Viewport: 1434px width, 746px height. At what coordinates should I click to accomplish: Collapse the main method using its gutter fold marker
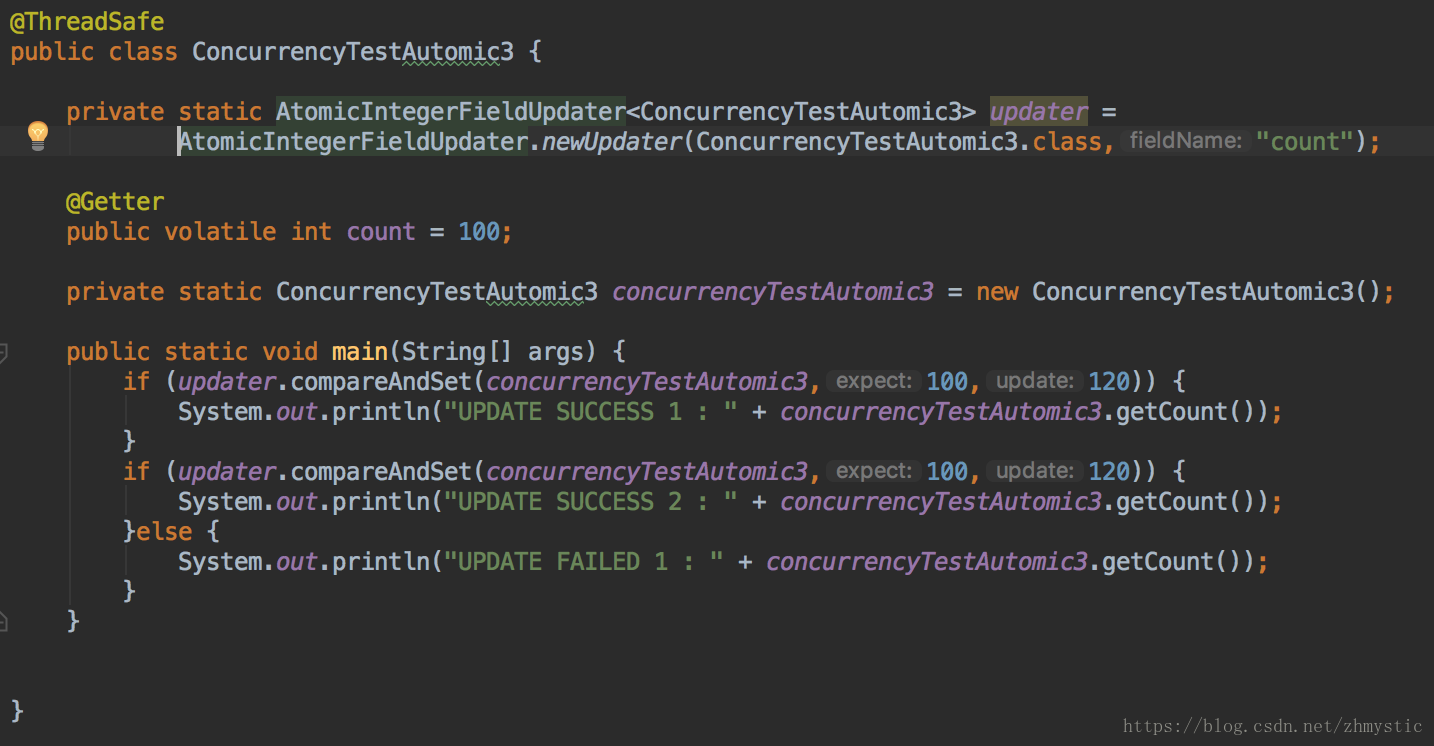coord(3,352)
